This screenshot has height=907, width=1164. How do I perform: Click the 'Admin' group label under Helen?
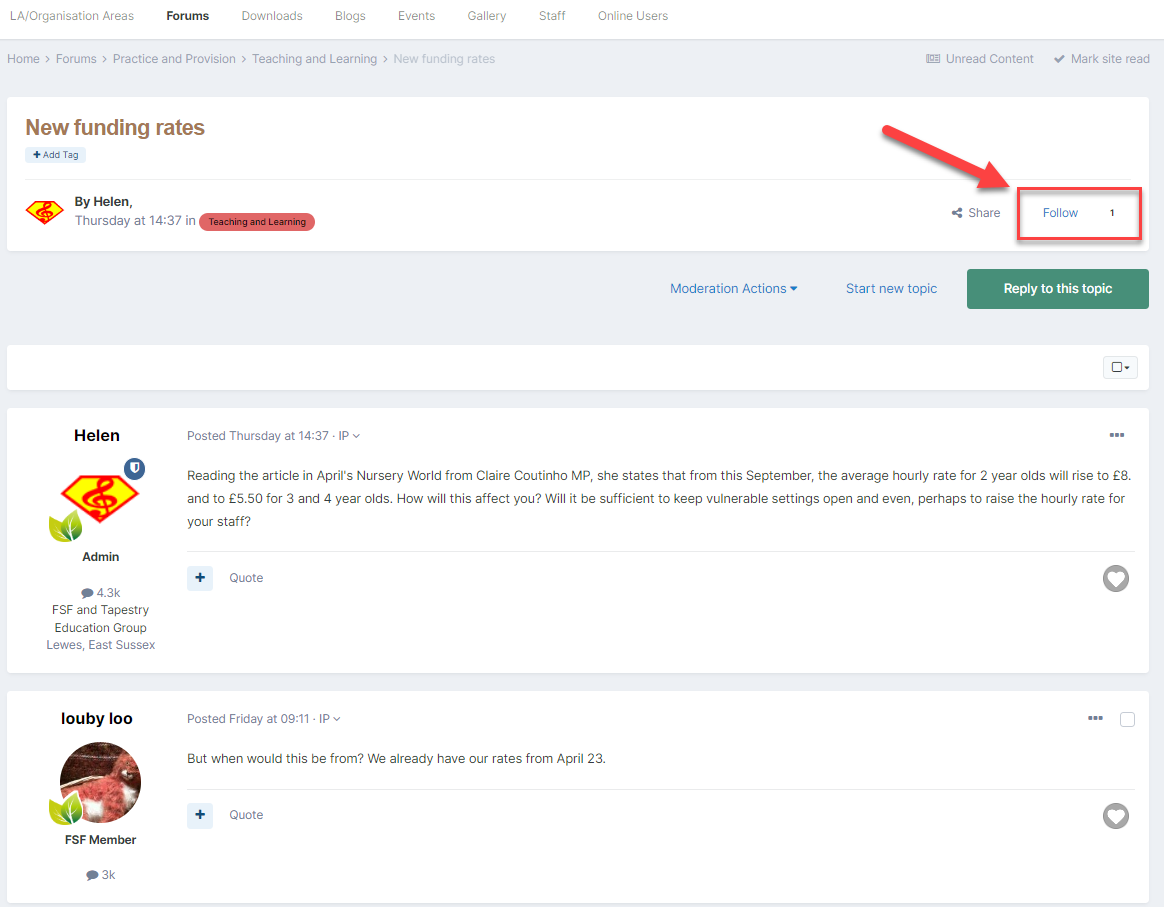(100, 557)
